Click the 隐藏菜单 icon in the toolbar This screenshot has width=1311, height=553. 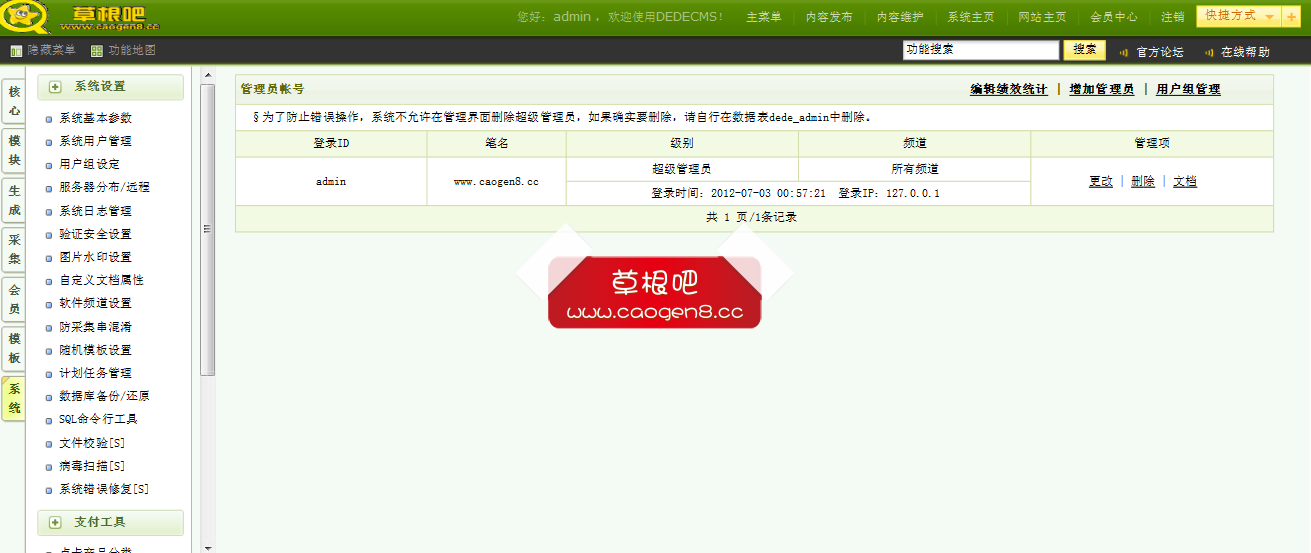pos(16,51)
